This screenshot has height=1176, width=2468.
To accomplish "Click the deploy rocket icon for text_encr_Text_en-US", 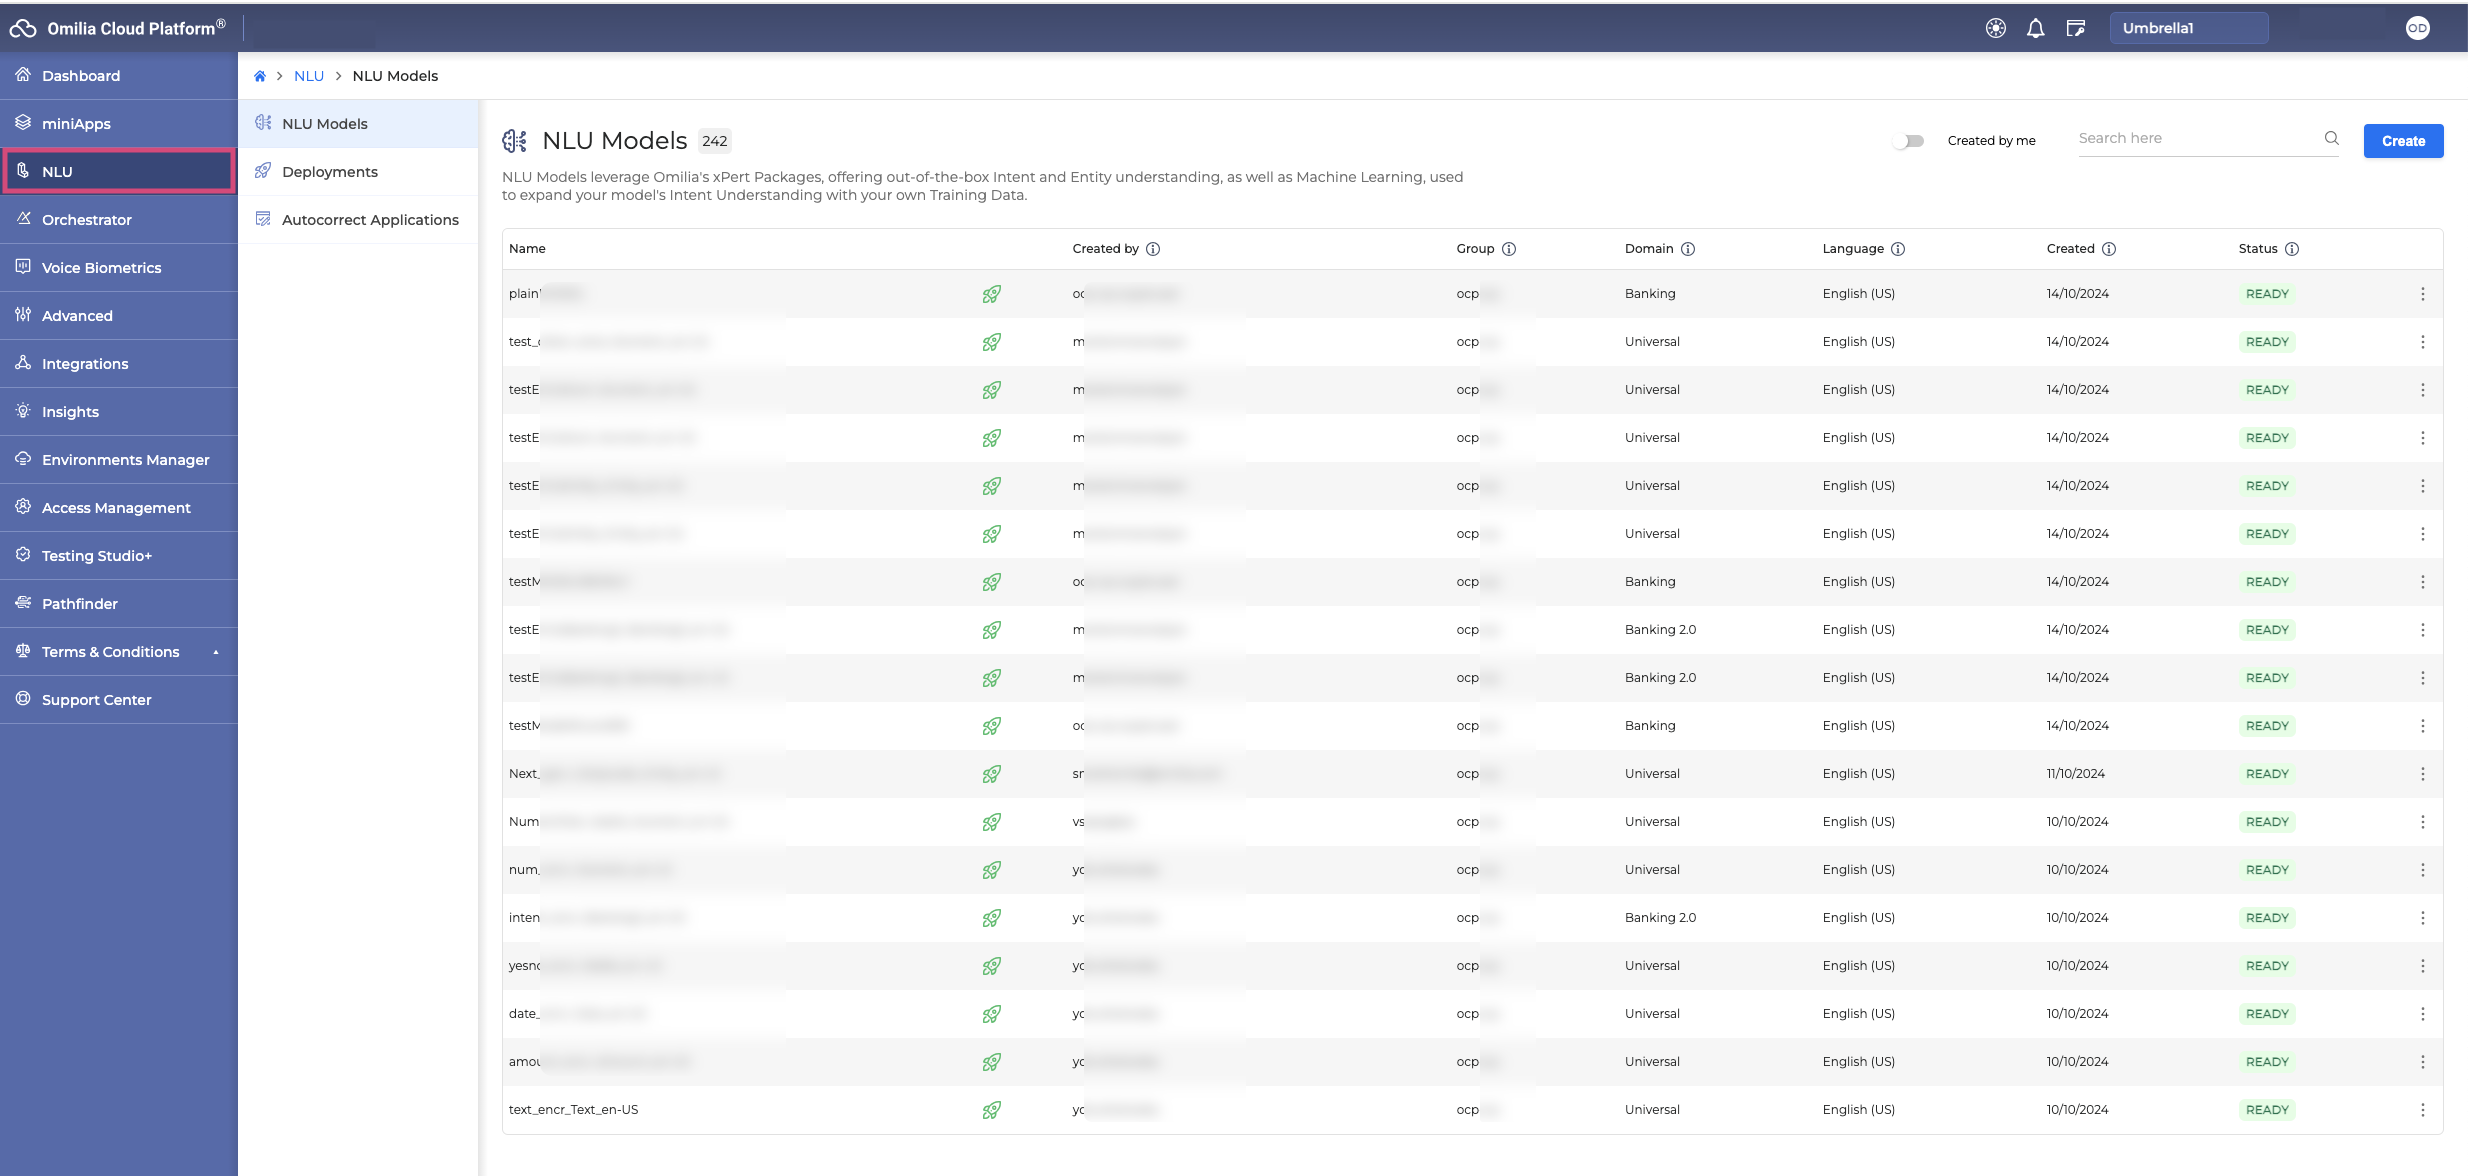I will pyautogui.click(x=991, y=1110).
